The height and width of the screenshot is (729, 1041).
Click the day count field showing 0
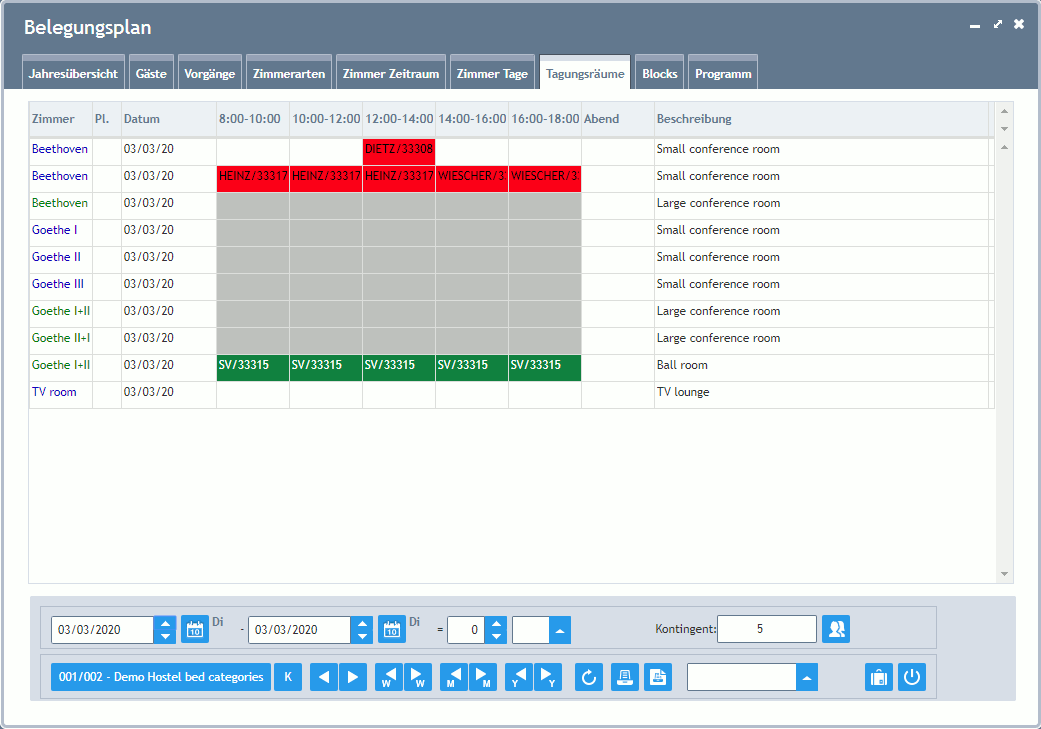(x=466, y=629)
